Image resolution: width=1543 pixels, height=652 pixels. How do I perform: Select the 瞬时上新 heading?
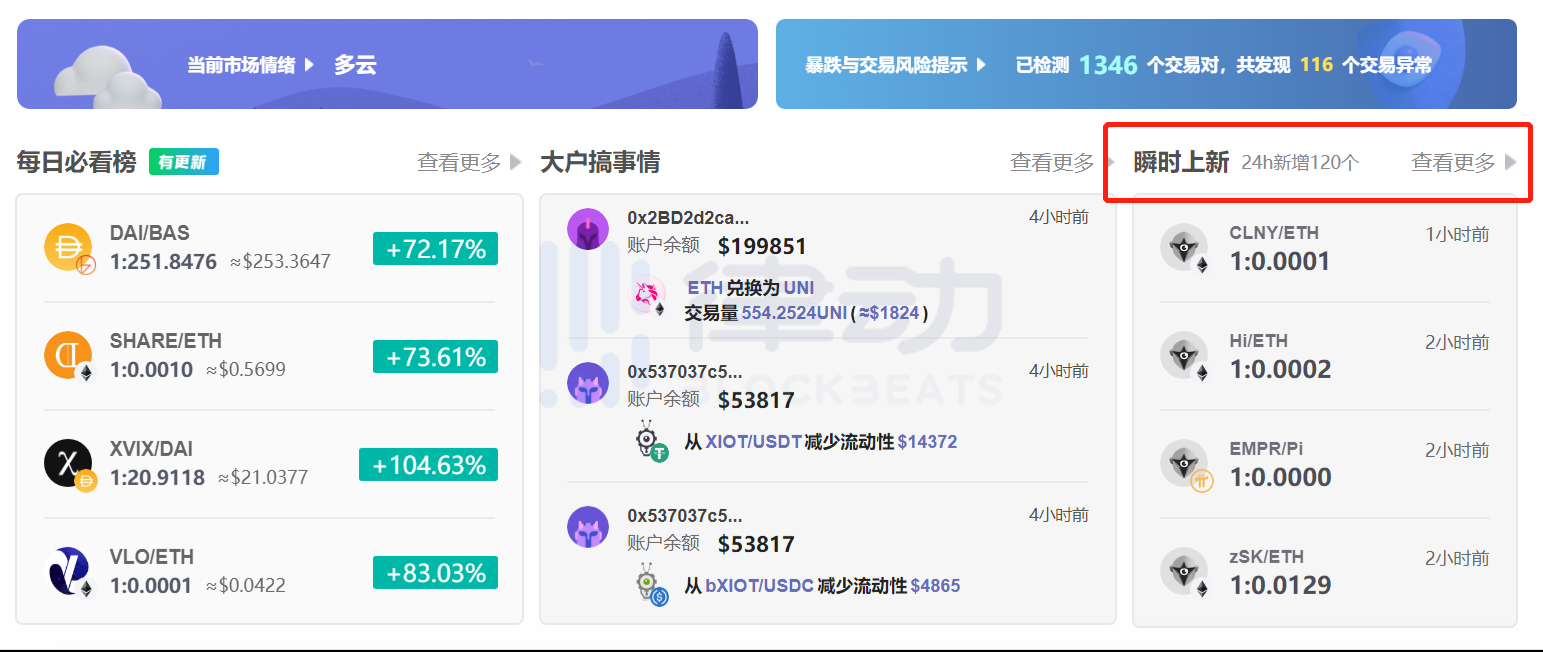1181,162
